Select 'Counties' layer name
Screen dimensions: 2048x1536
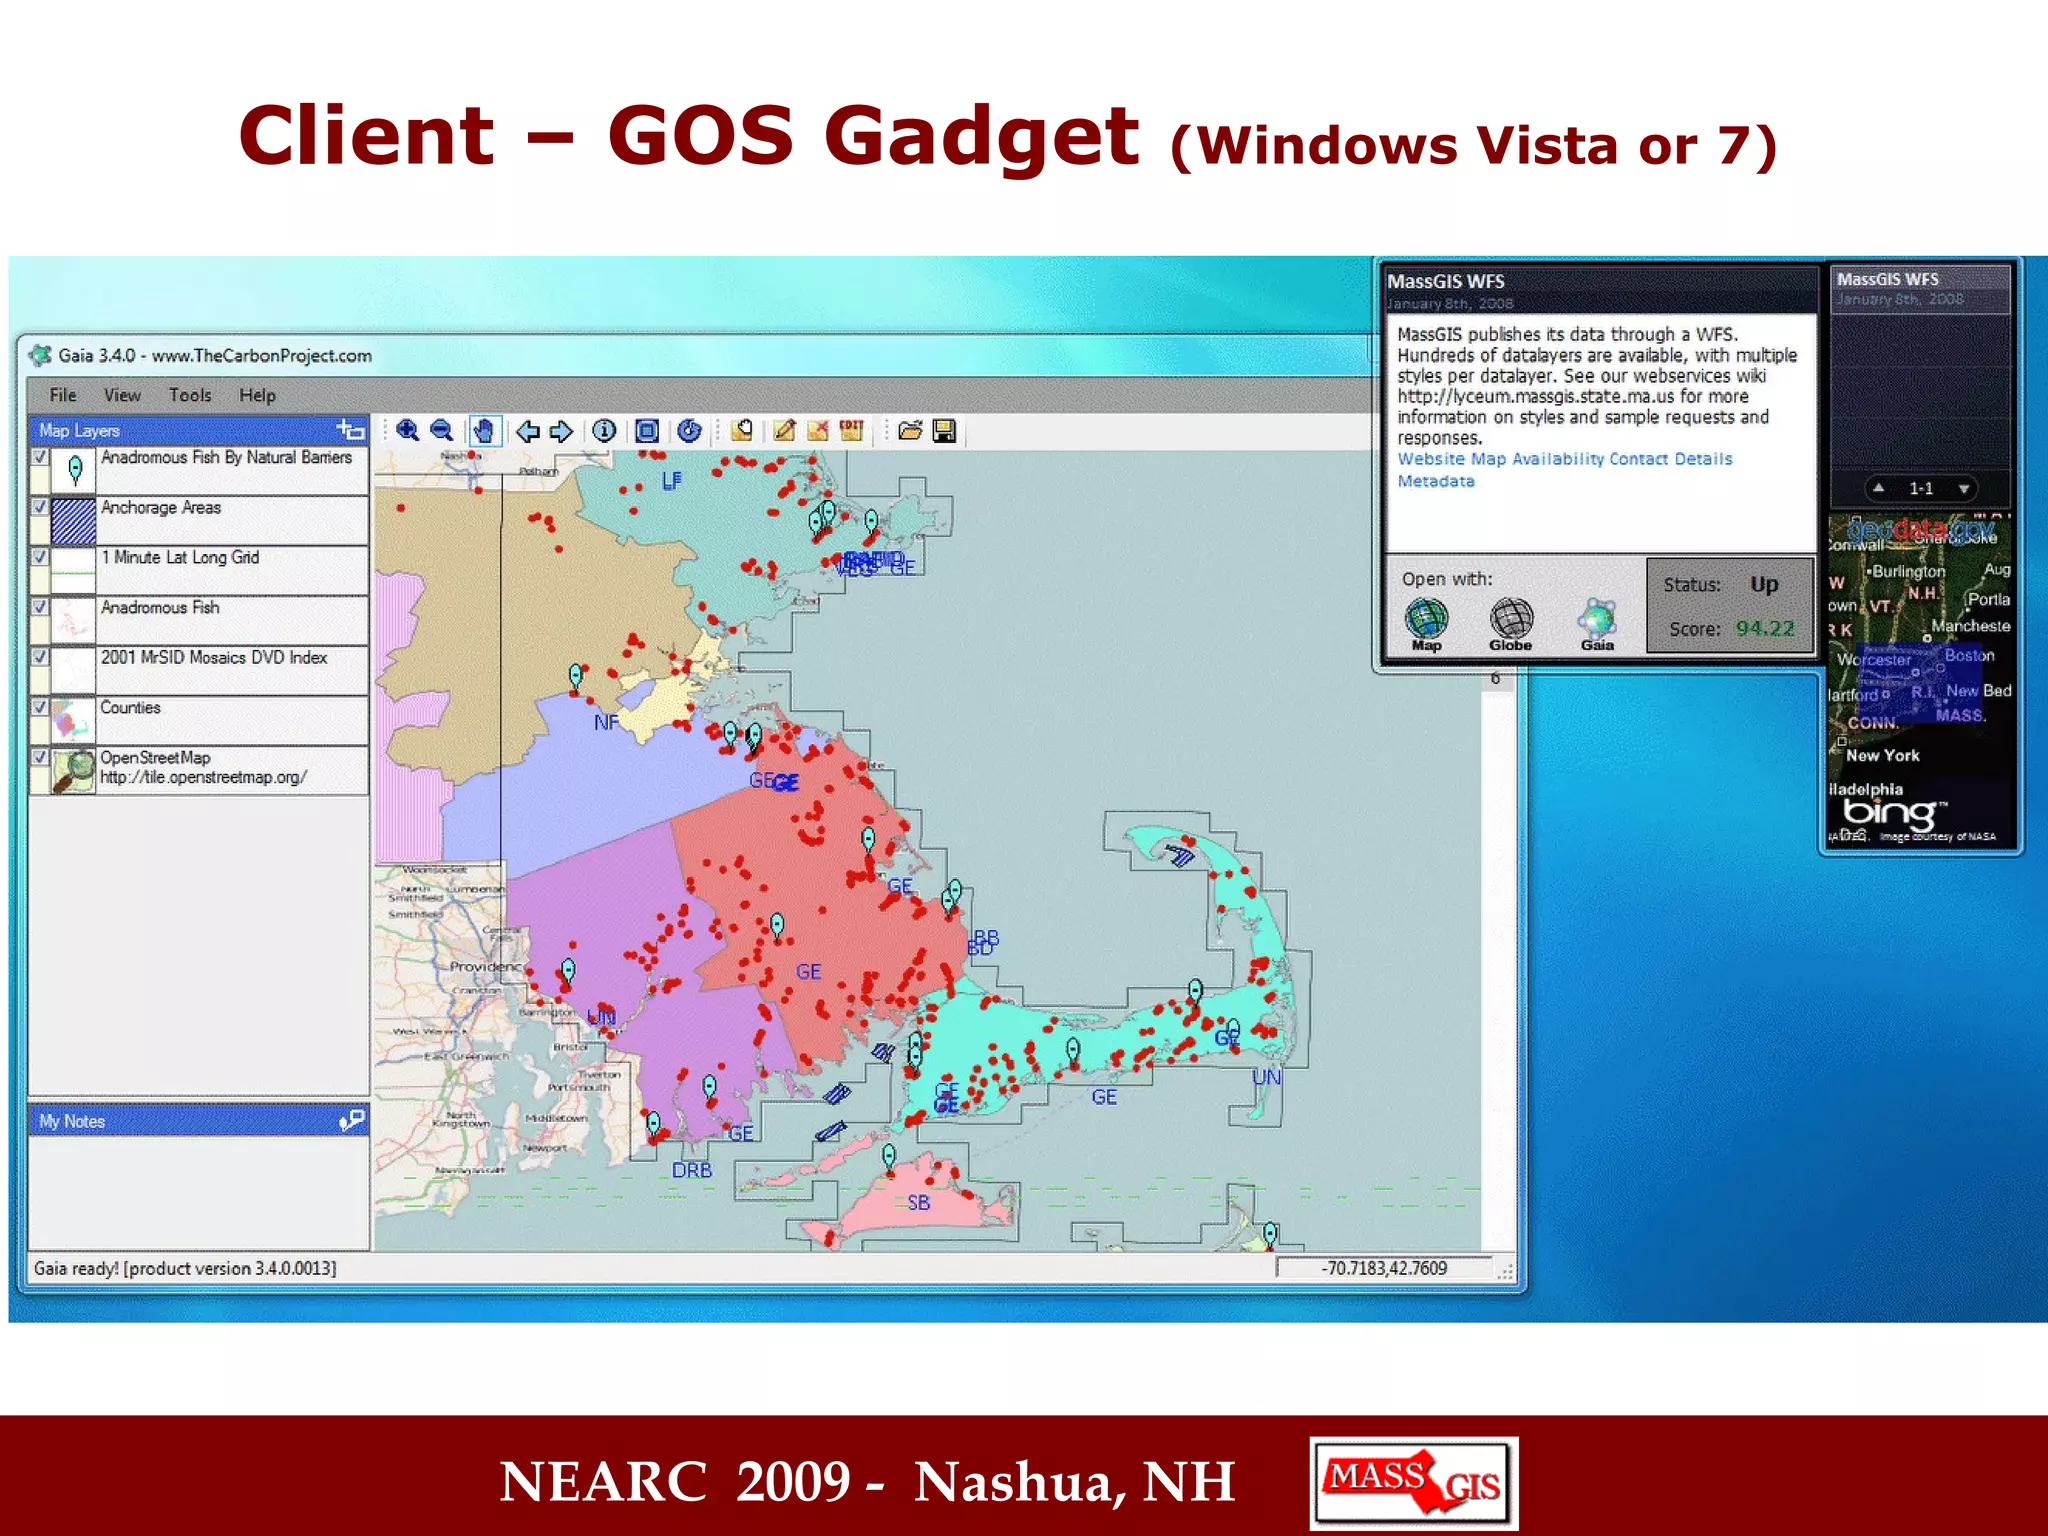tap(130, 708)
